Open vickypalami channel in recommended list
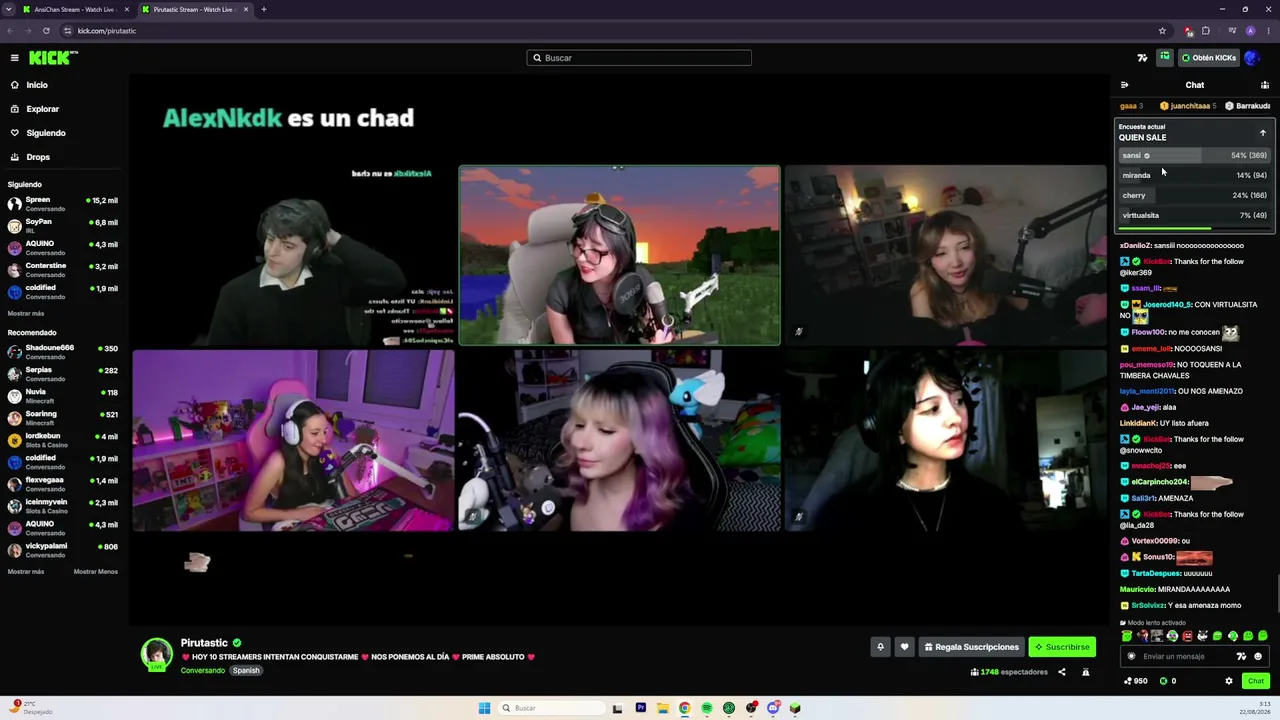Image resolution: width=1280 pixels, height=720 pixels. pos(64,550)
